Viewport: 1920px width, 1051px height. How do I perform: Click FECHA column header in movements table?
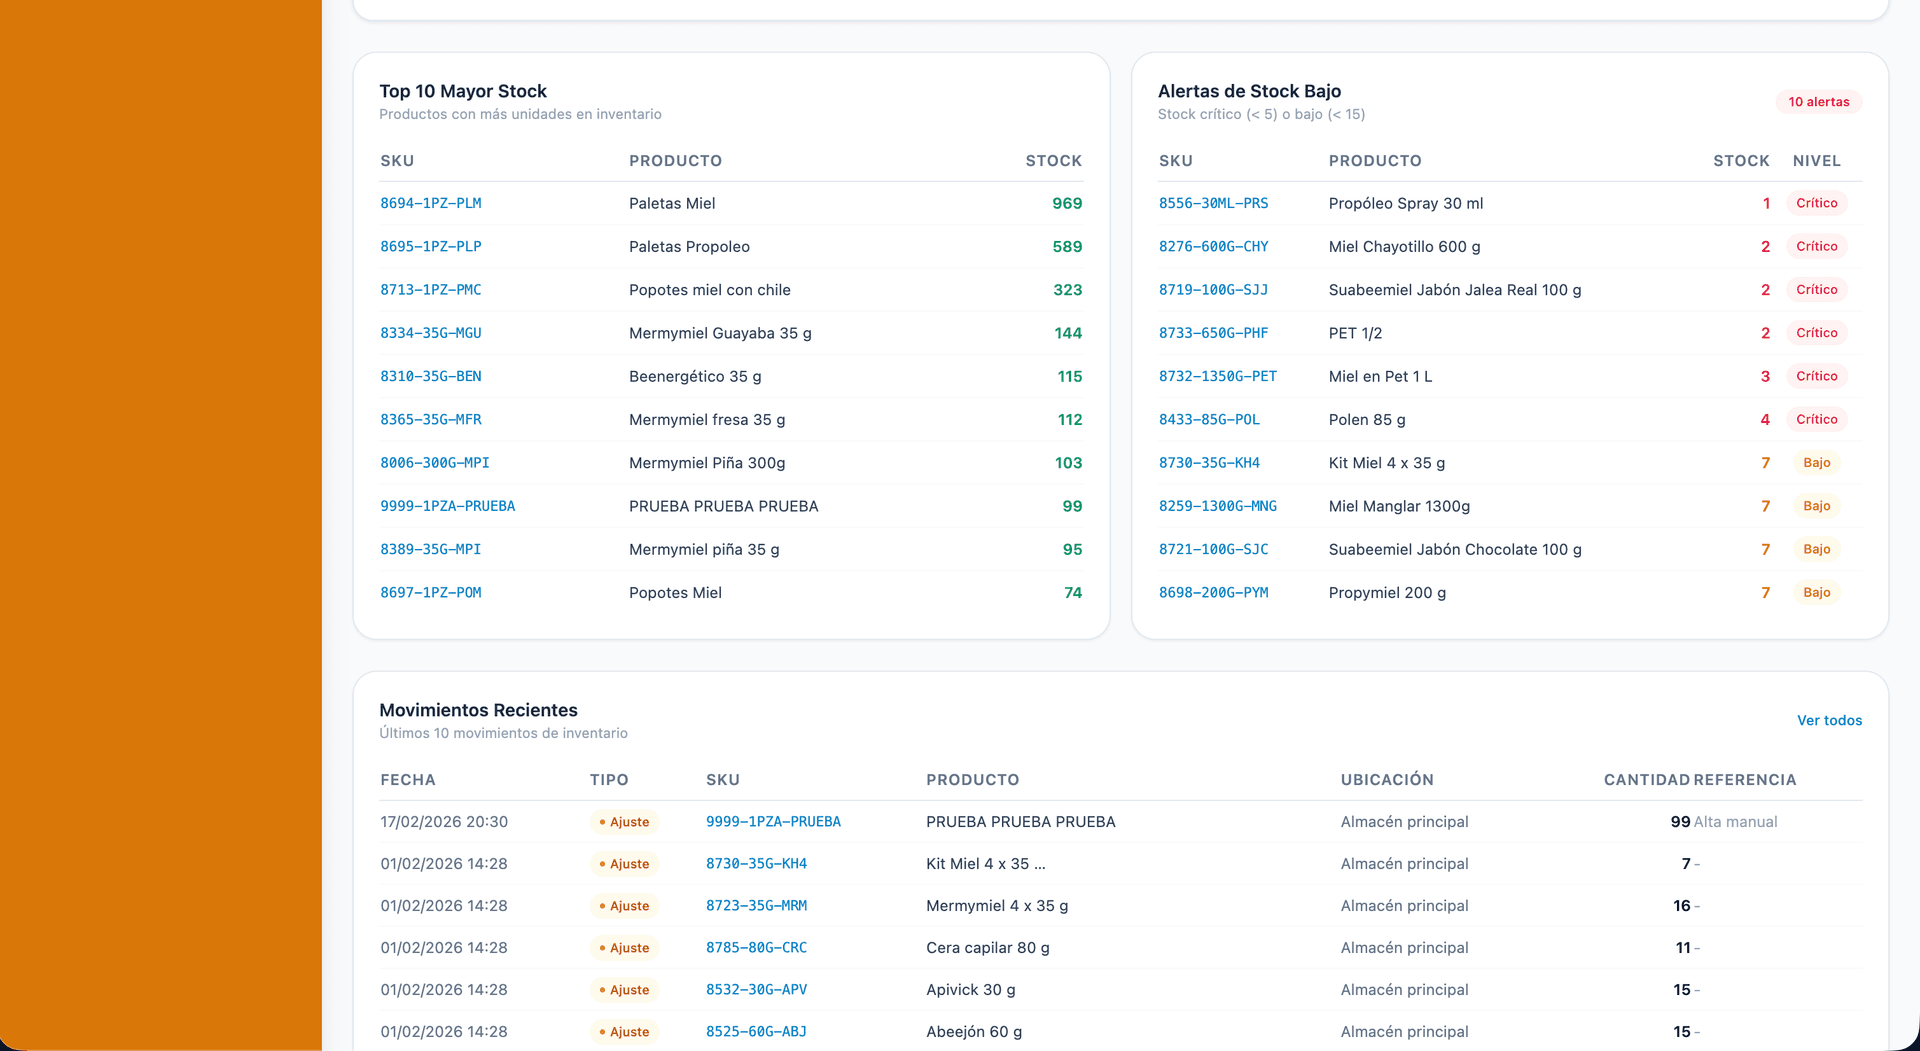click(x=408, y=780)
